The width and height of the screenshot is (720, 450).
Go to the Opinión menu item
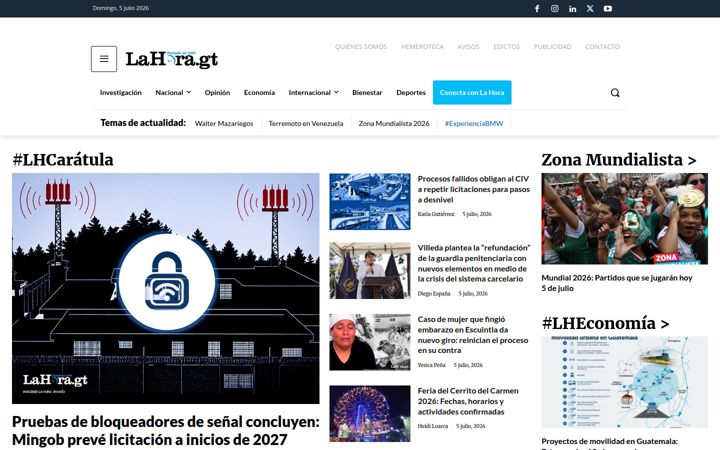point(217,93)
